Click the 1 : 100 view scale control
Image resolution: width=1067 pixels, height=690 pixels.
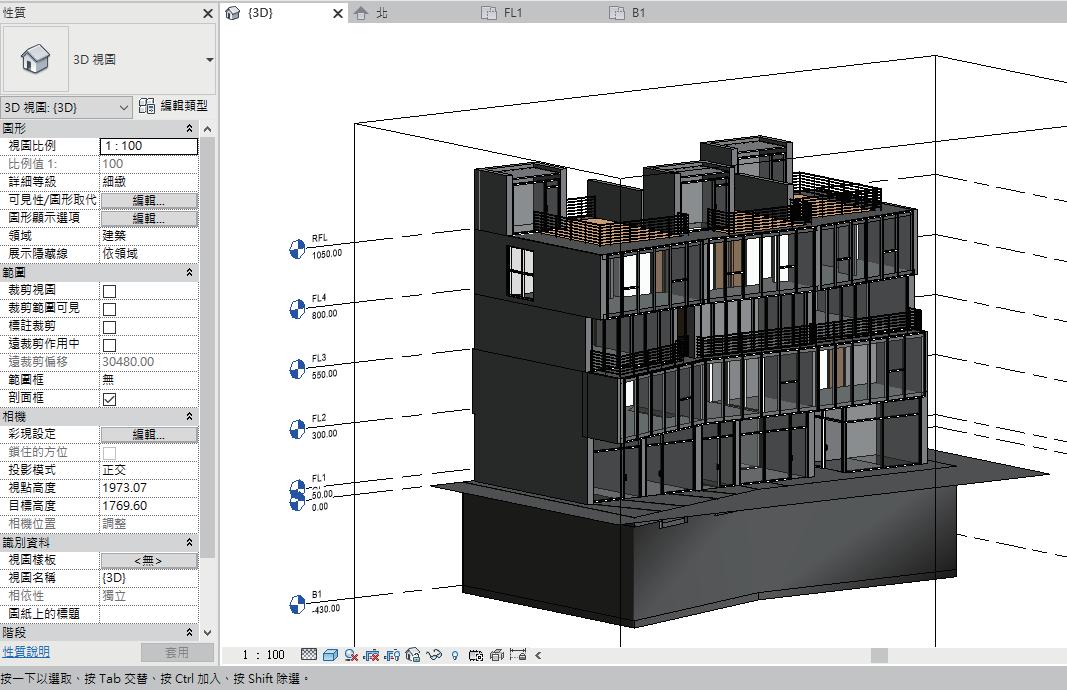click(x=263, y=655)
